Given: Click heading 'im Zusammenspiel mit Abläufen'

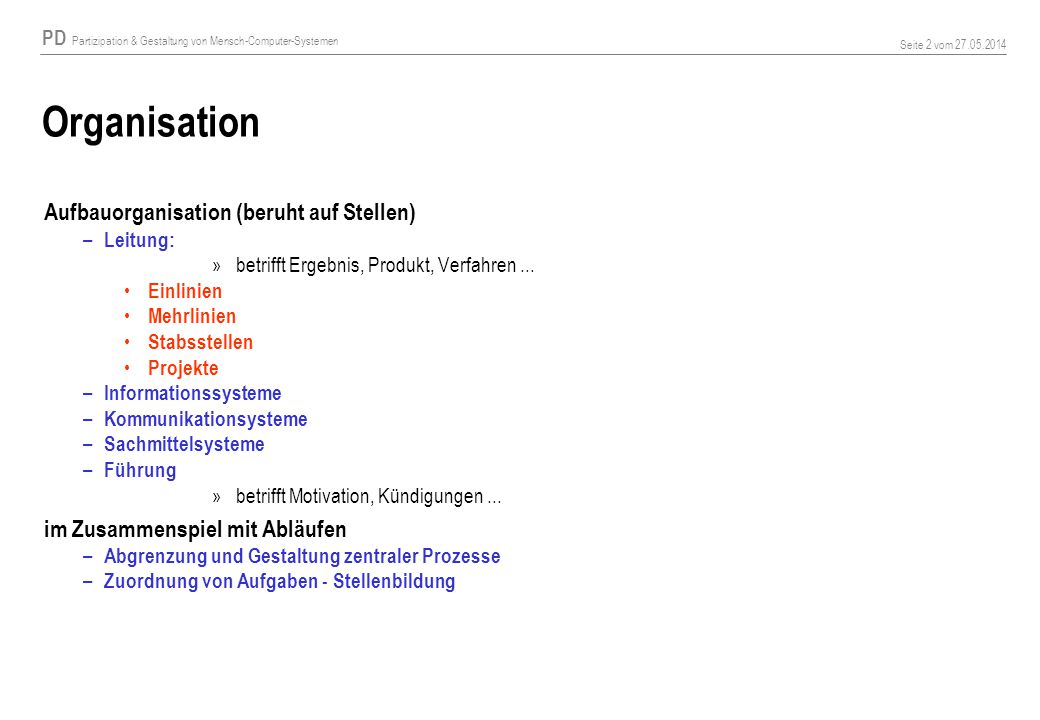Looking at the screenshot, I should 195,530.
